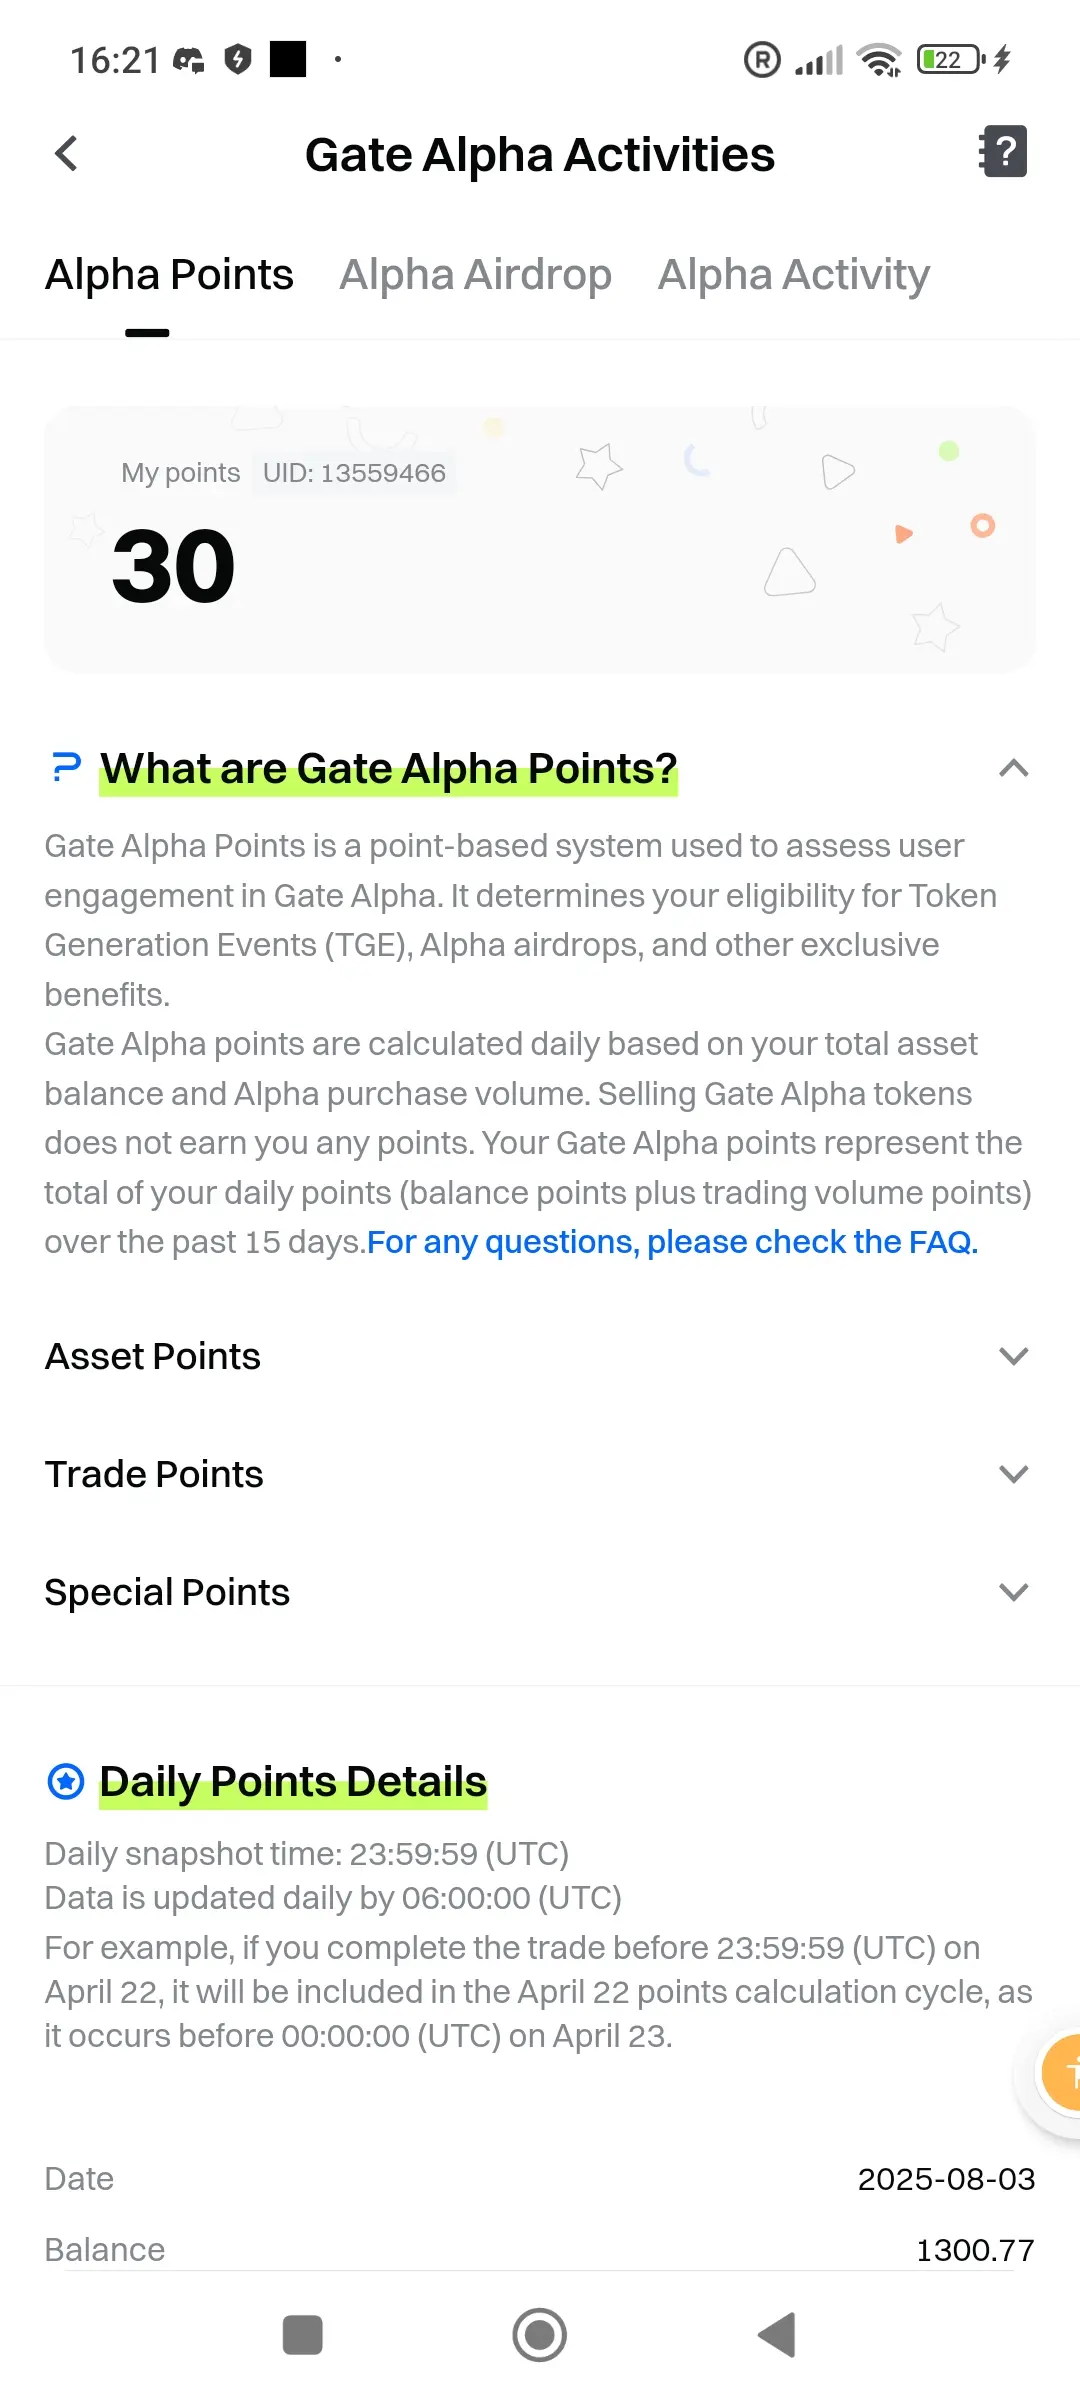Select the Alpha Points tab
This screenshot has height=2400, width=1080.
(169, 274)
